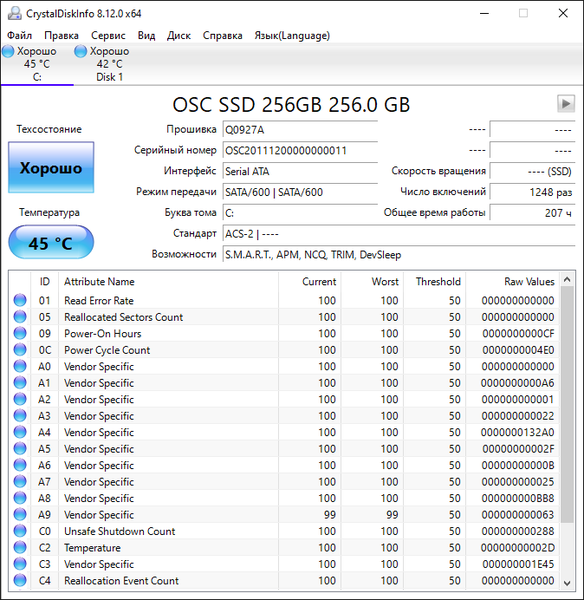
Task: Click the scrollbar up arrow in attribute list
Action: [x=567, y=280]
